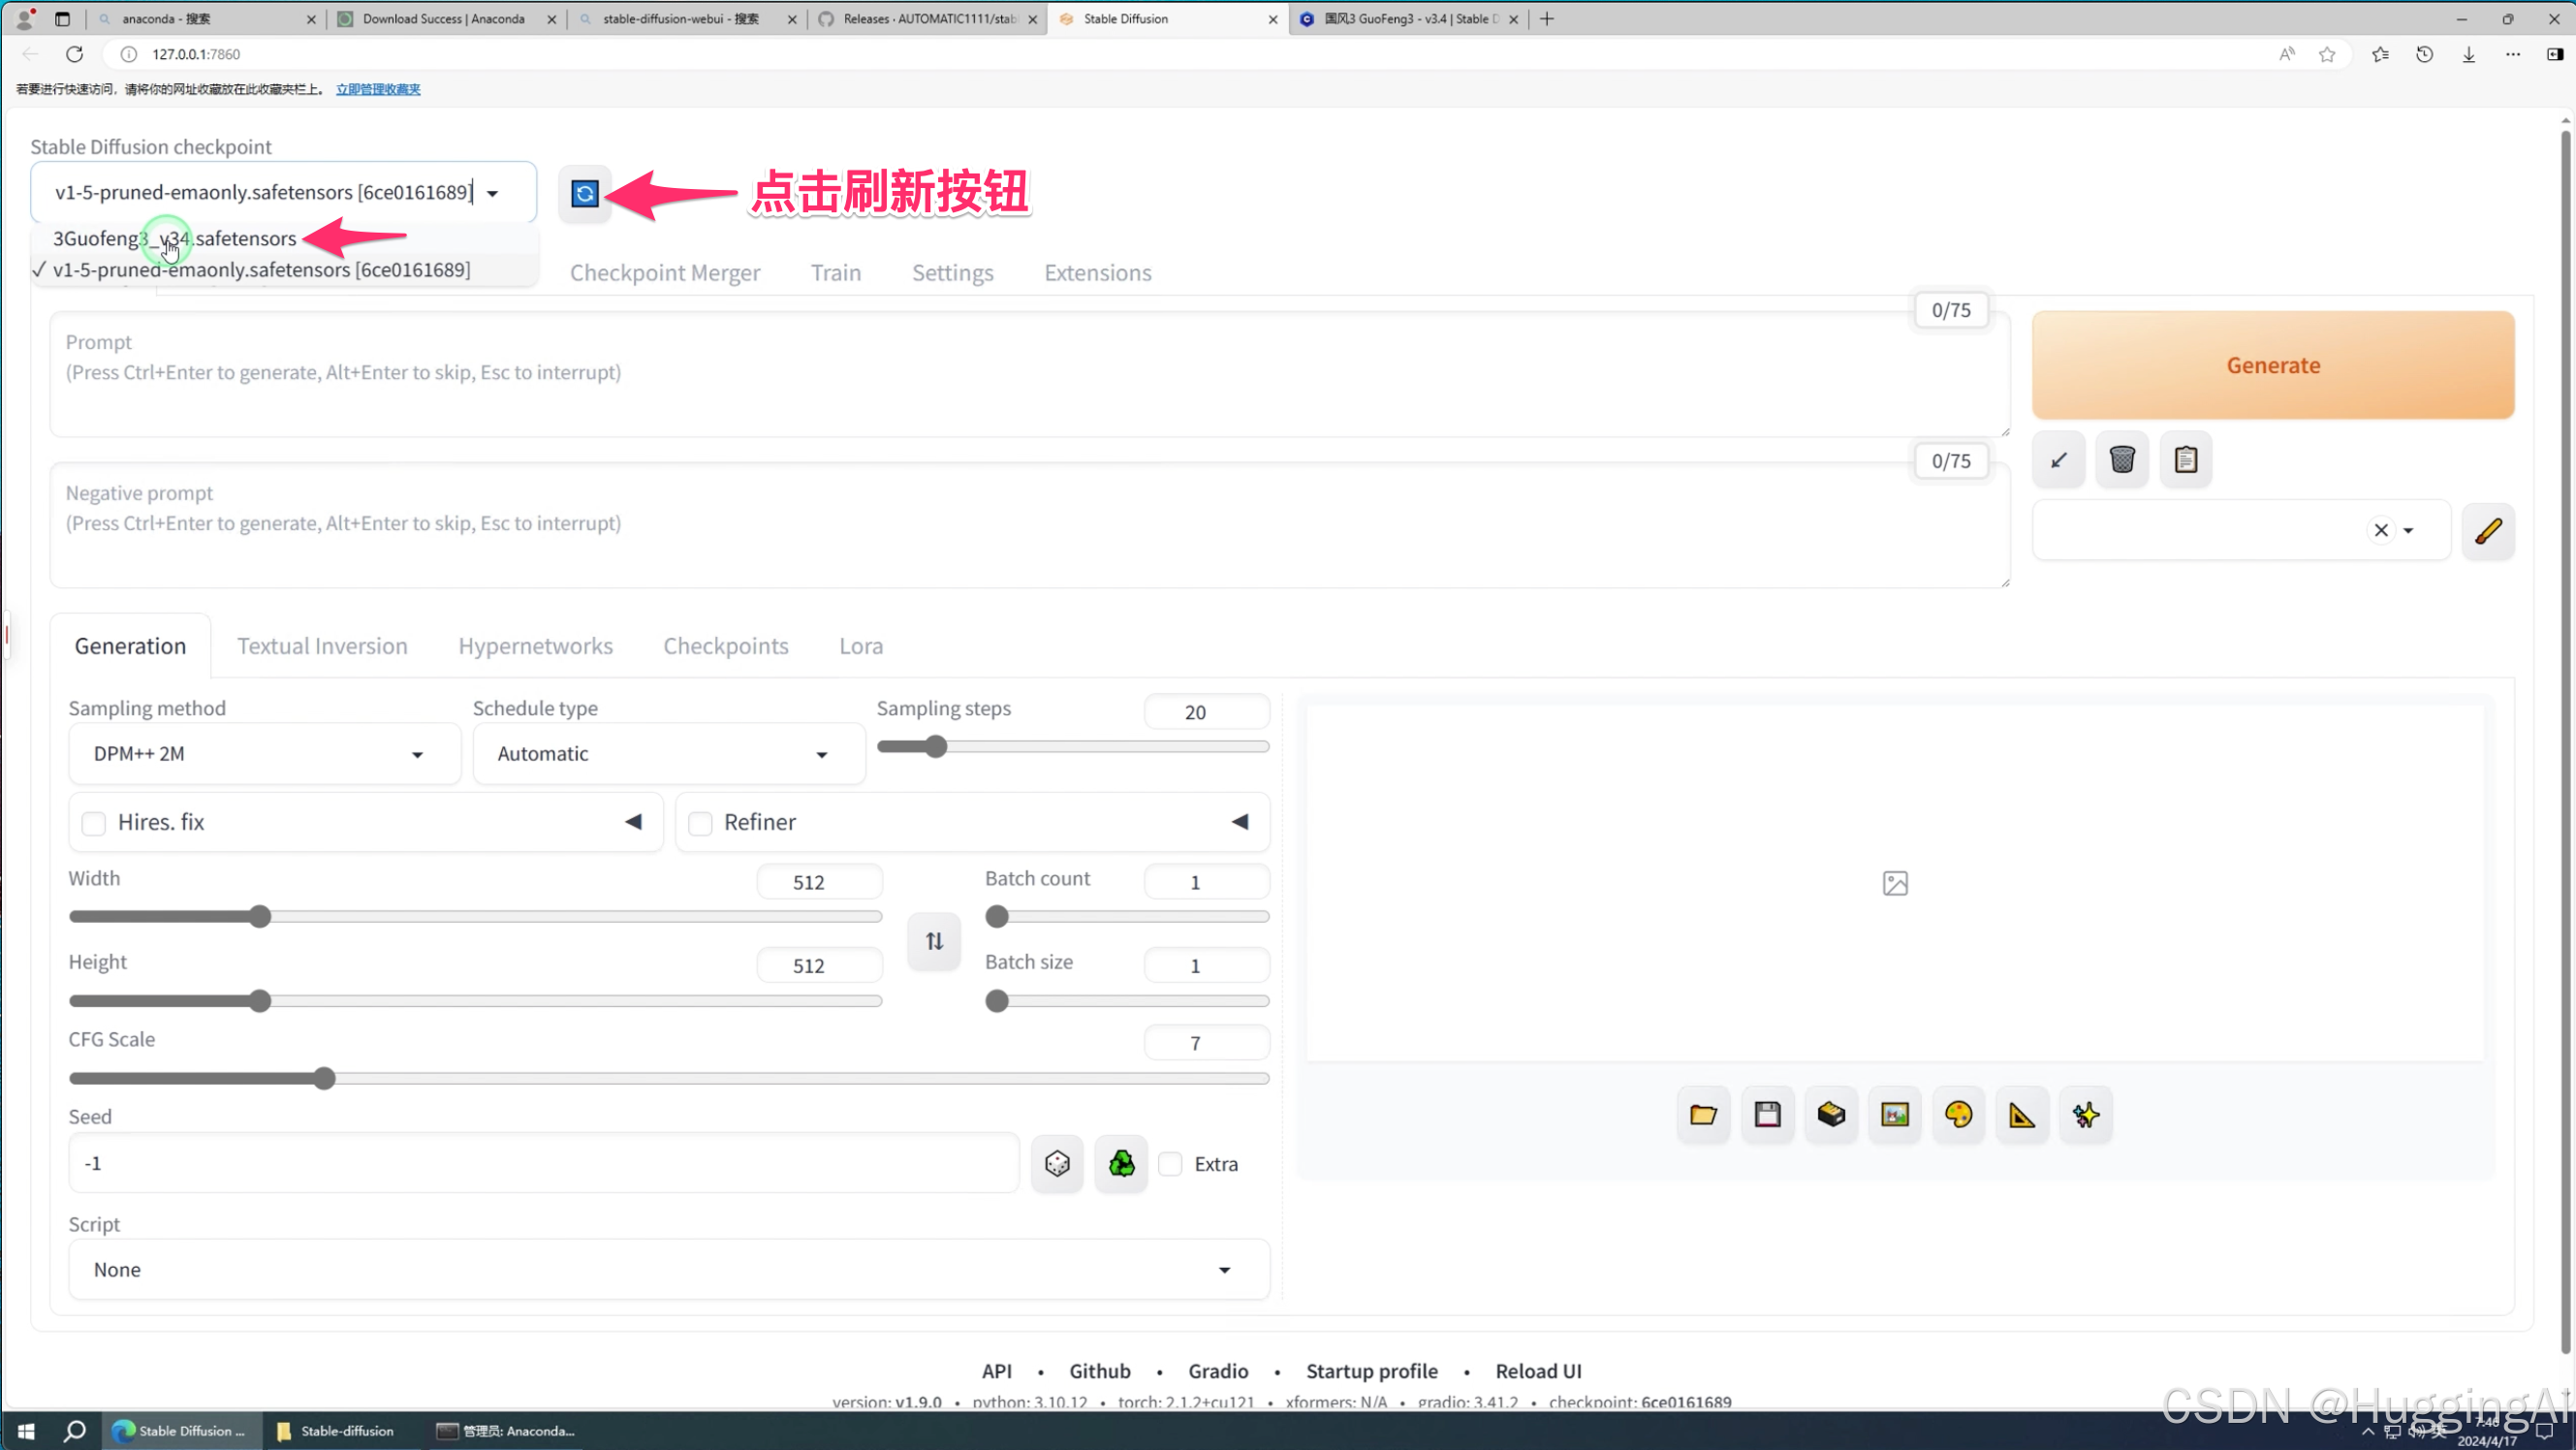Select 3Guofeng3_v34.safetensors from checkpoint list
The width and height of the screenshot is (2576, 1450).
(x=175, y=238)
